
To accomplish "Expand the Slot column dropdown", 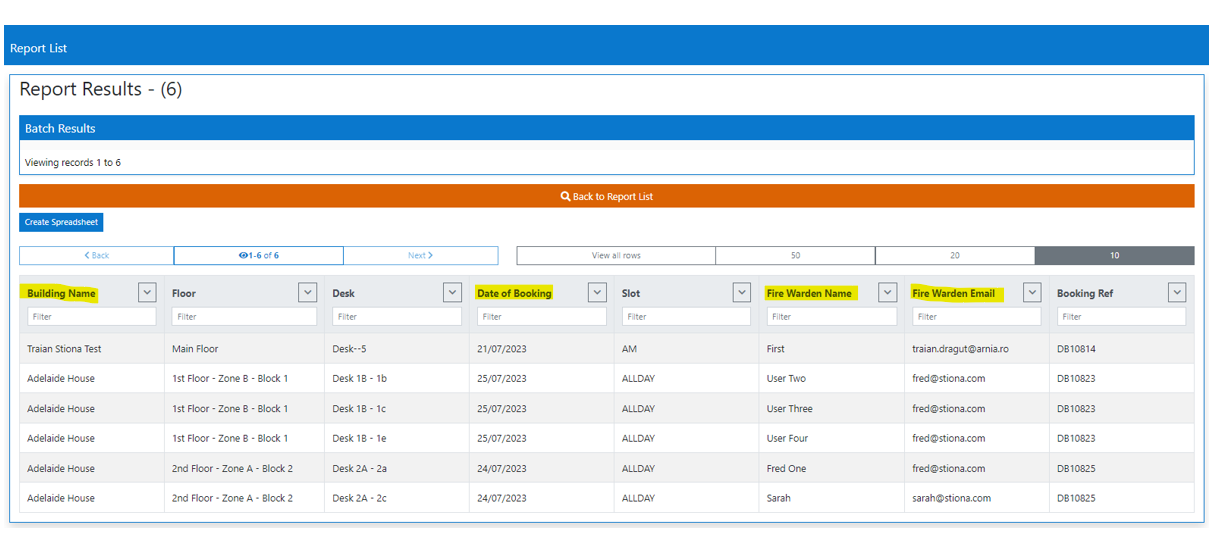I will (741, 292).
